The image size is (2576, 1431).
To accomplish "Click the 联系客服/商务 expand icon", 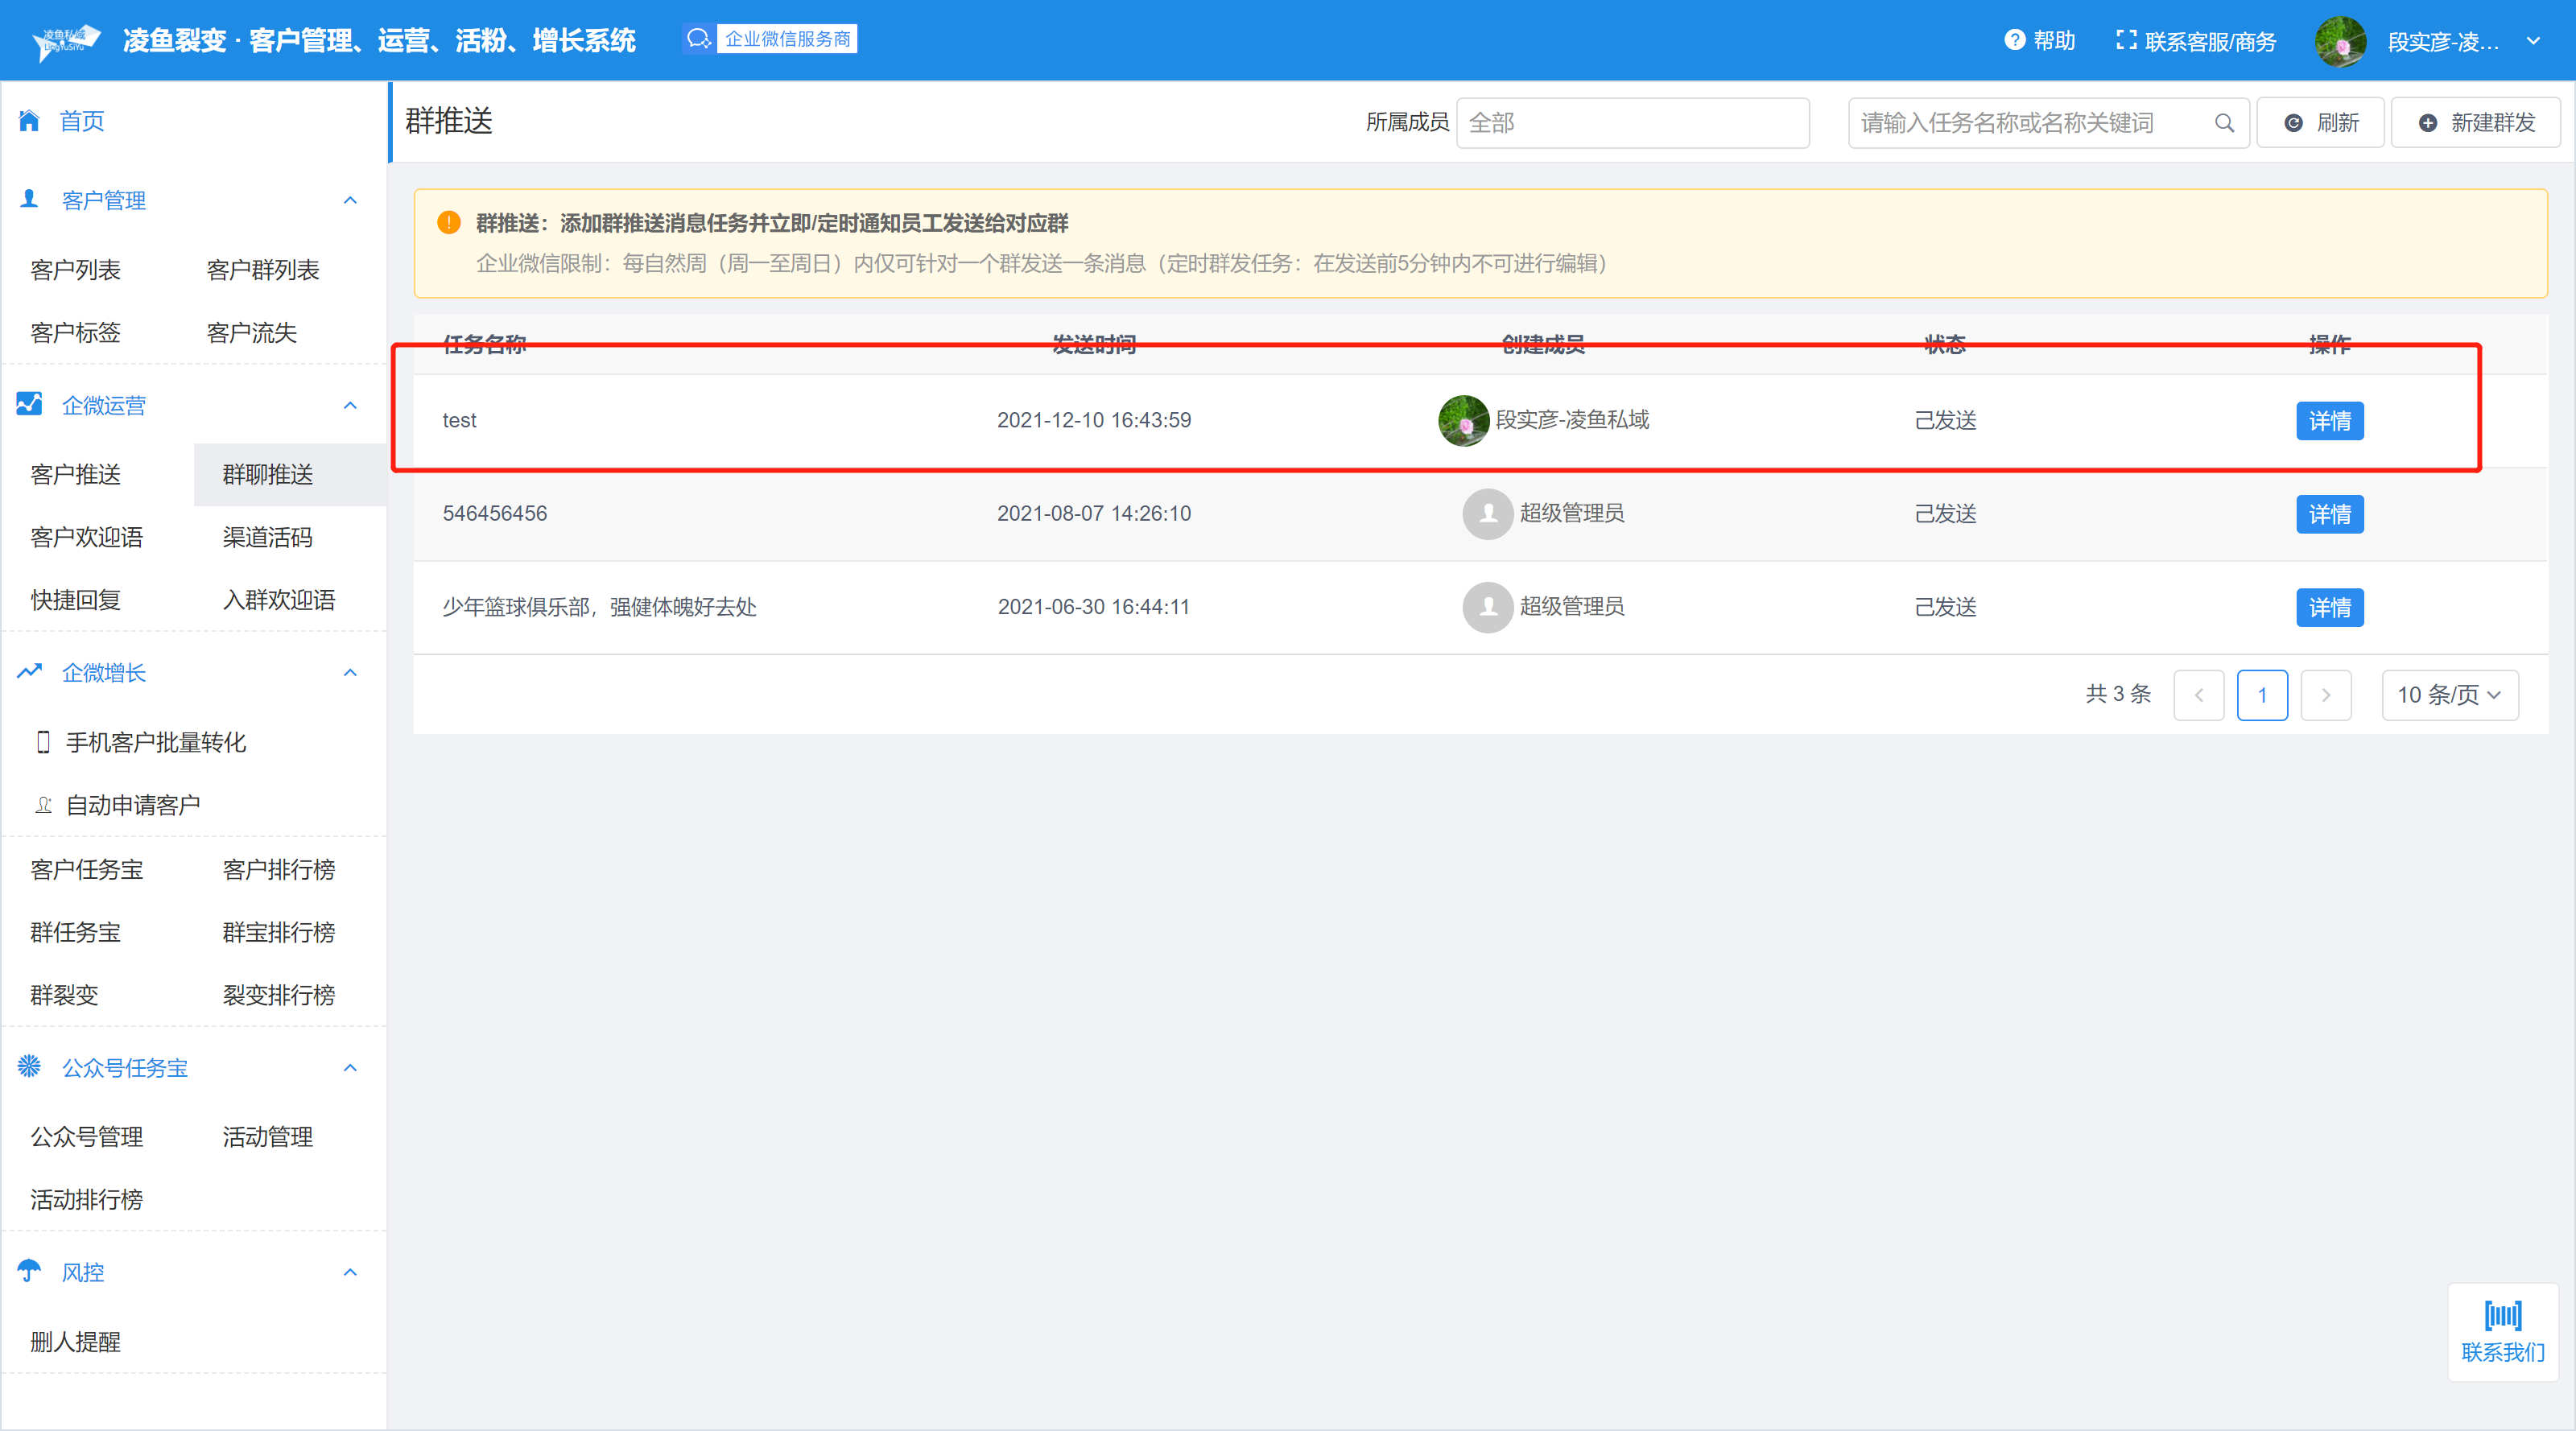I will coord(2126,40).
